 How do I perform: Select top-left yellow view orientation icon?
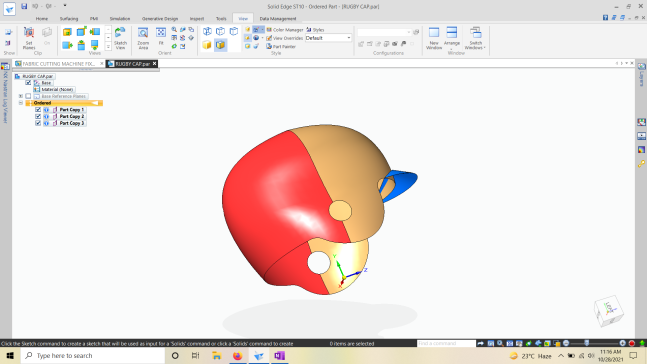tap(67, 32)
